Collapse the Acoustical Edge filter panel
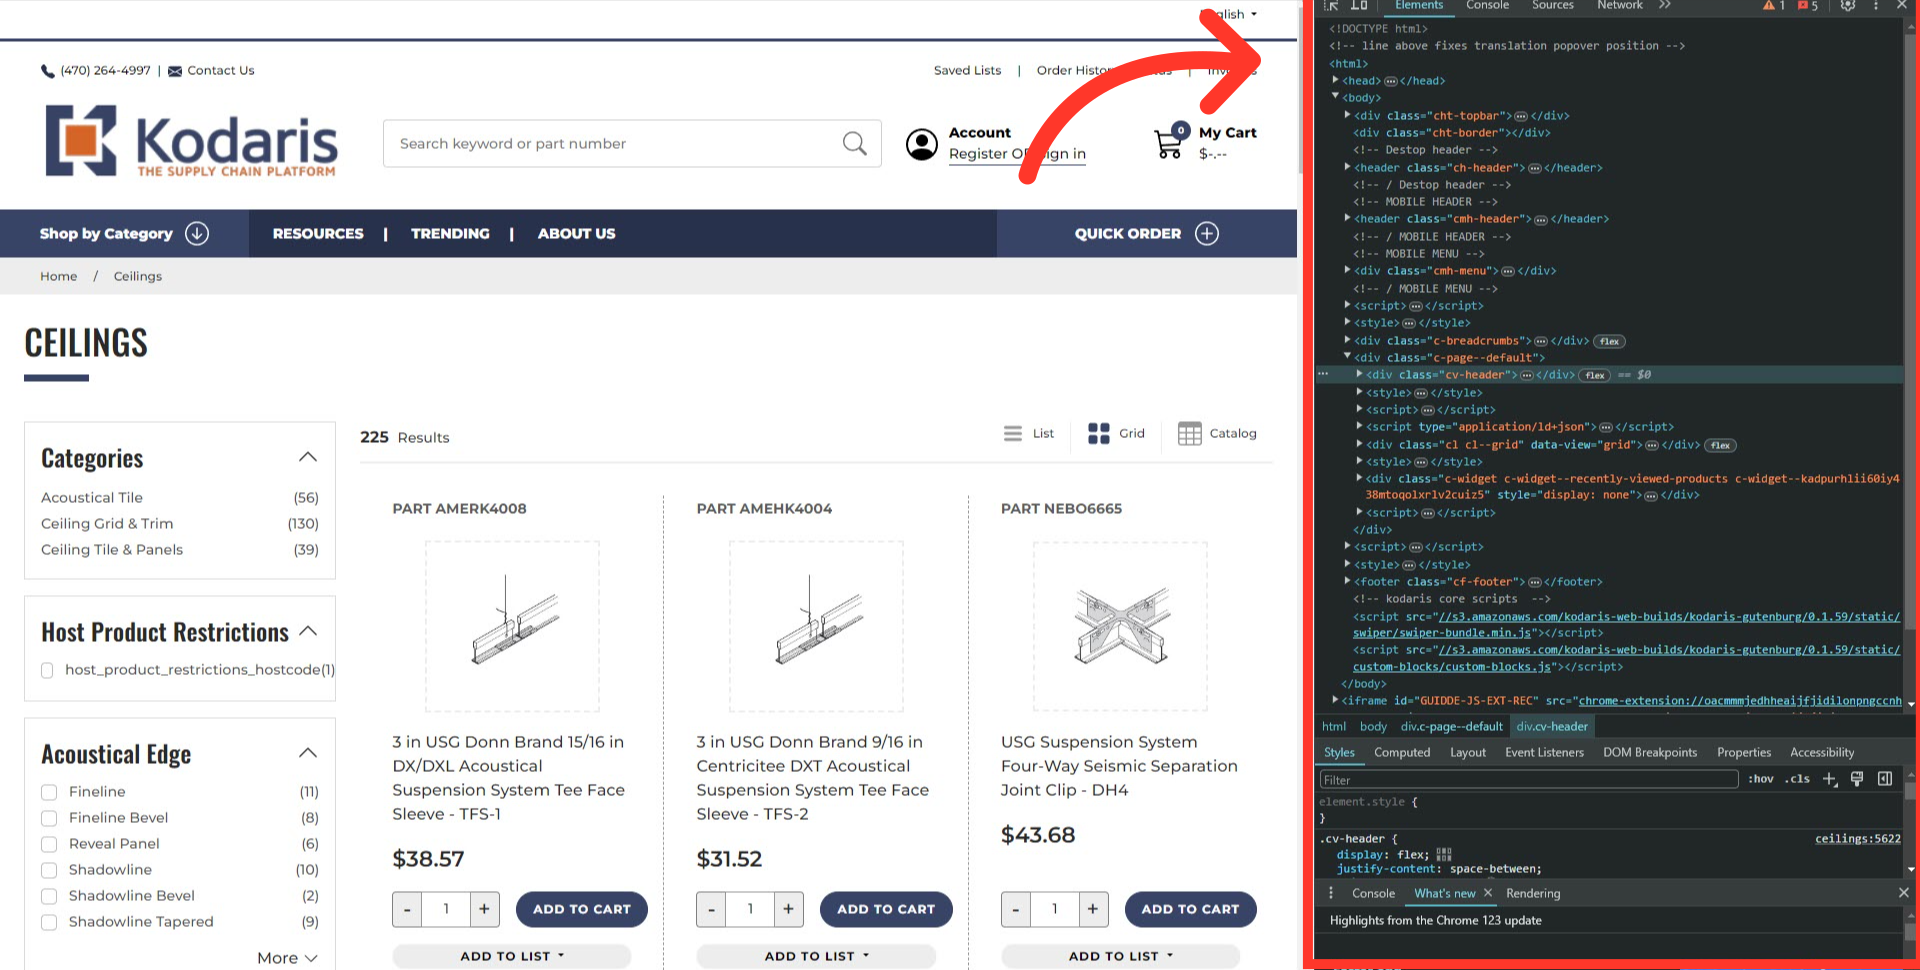Viewport: 1920px width, 970px height. click(308, 753)
